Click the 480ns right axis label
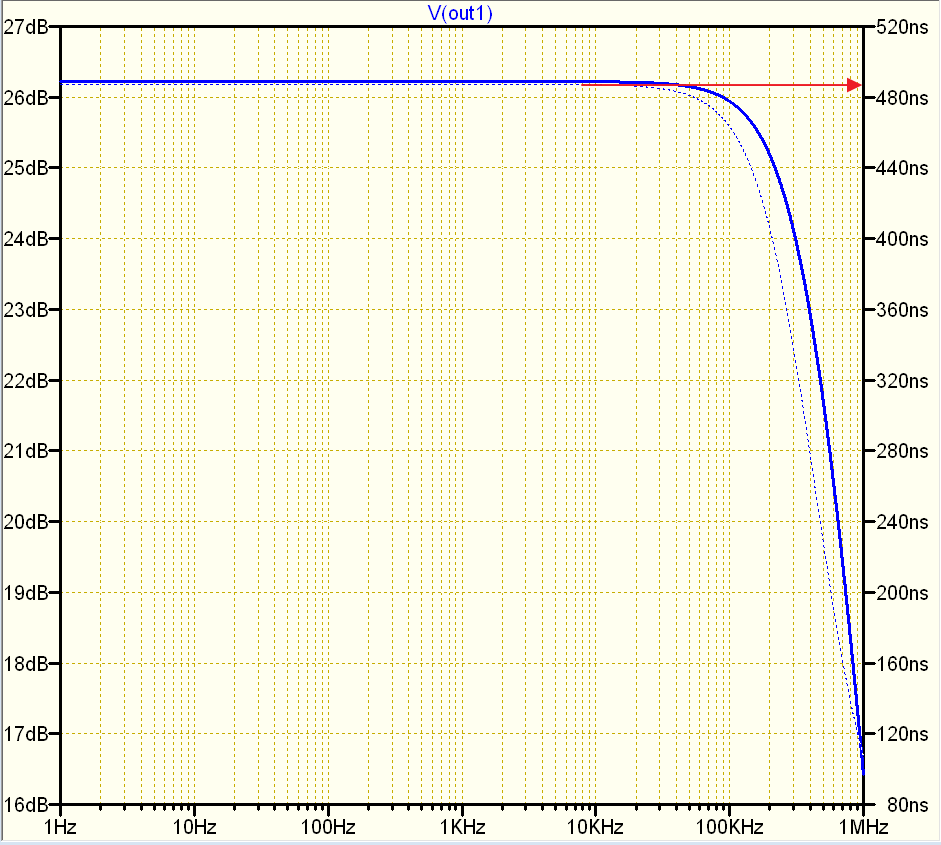Viewport: 941px width, 845px height. coord(902,98)
